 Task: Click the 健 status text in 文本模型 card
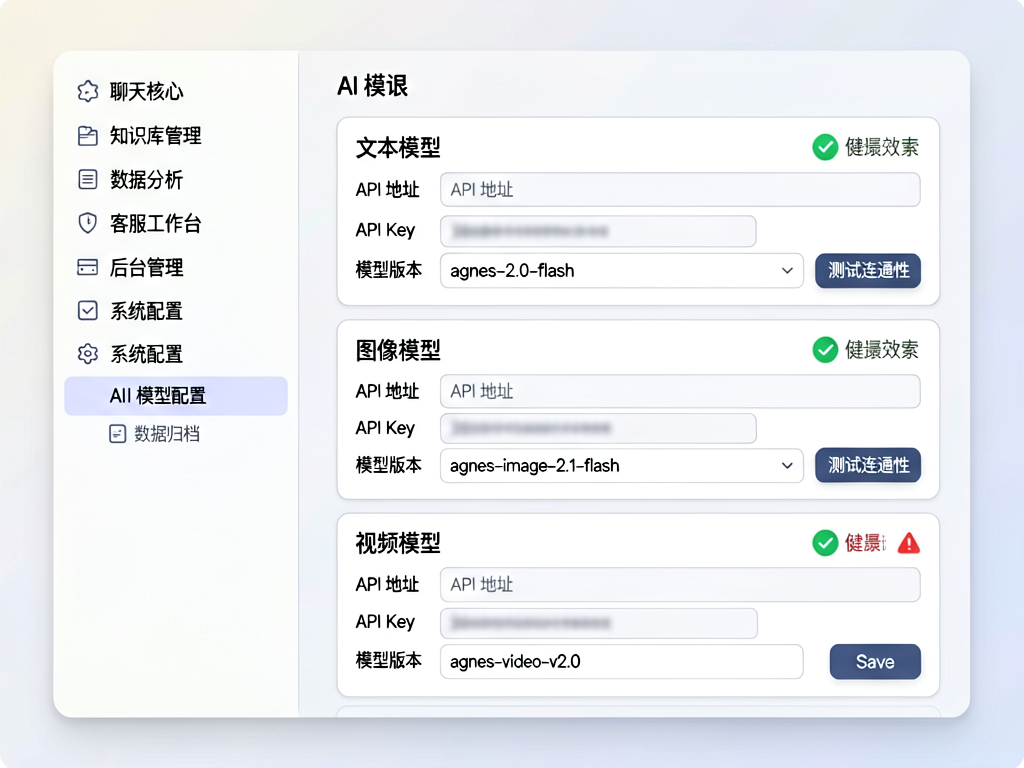pos(882,147)
